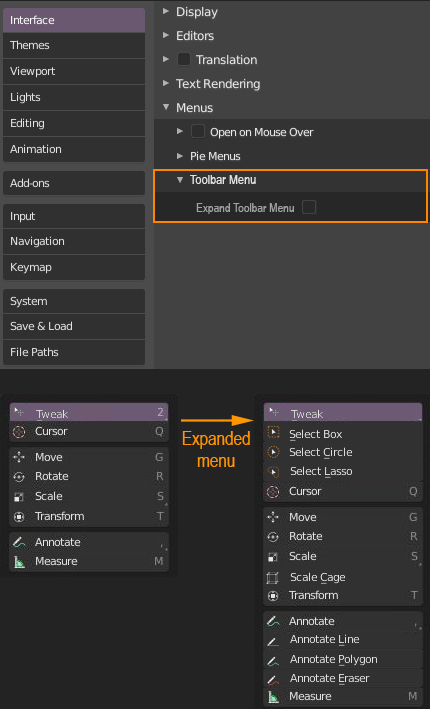Viewport: 430px width, 709px height.
Task: Choose Scale Cage text in expanded menu
Action: 317,577
